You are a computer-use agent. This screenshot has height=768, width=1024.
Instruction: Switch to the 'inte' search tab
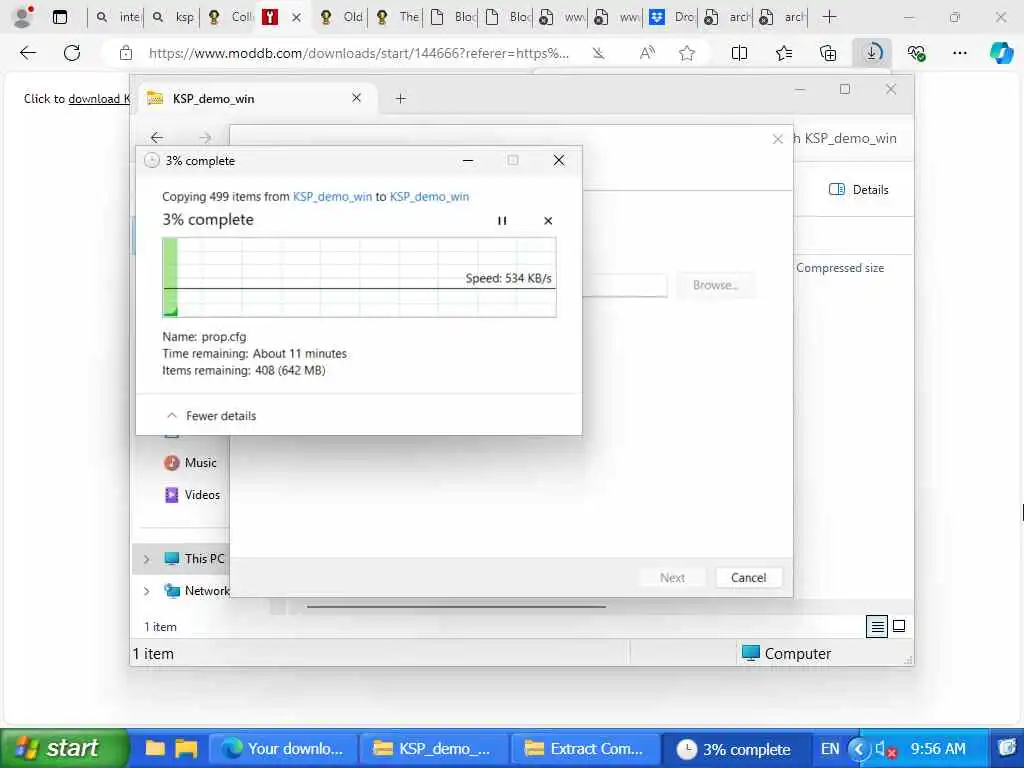[x=118, y=17]
